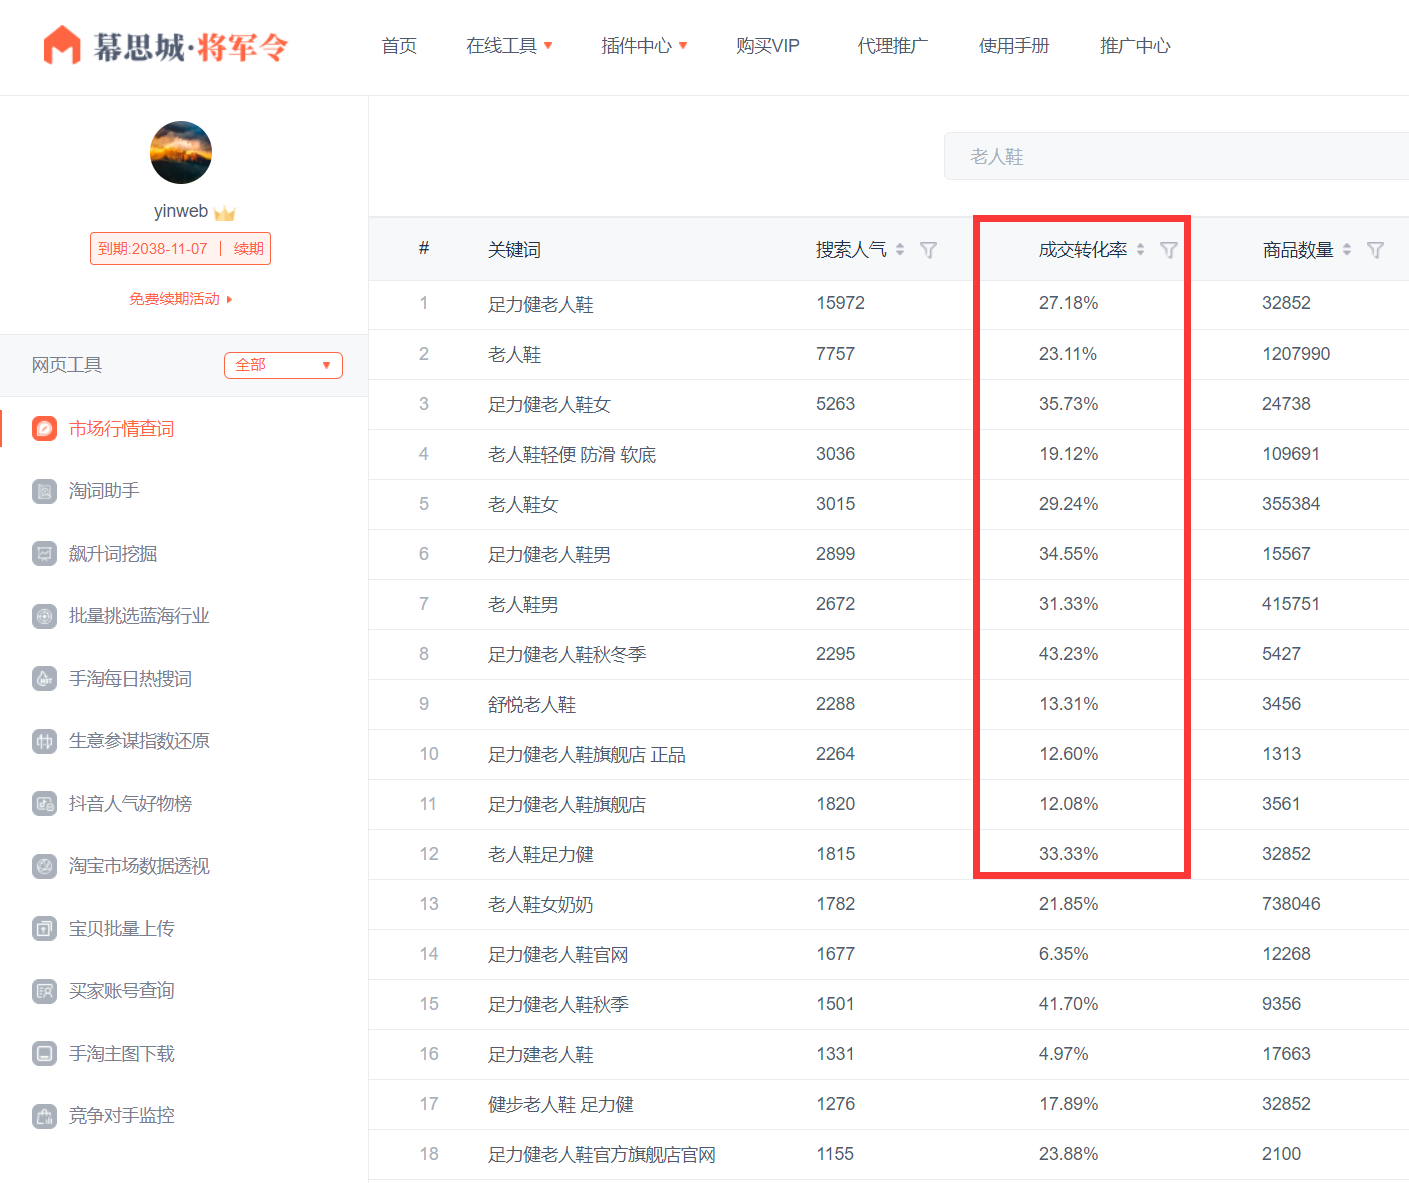The image size is (1409, 1183).
Task: Click the 幕思城 house logo icon
Action: (x=62, y=45)
